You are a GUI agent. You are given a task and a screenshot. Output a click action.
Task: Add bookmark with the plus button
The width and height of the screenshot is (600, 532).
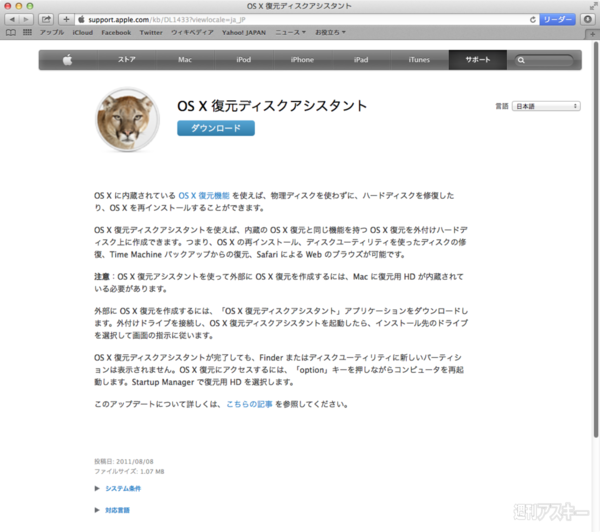pos(66,19)
